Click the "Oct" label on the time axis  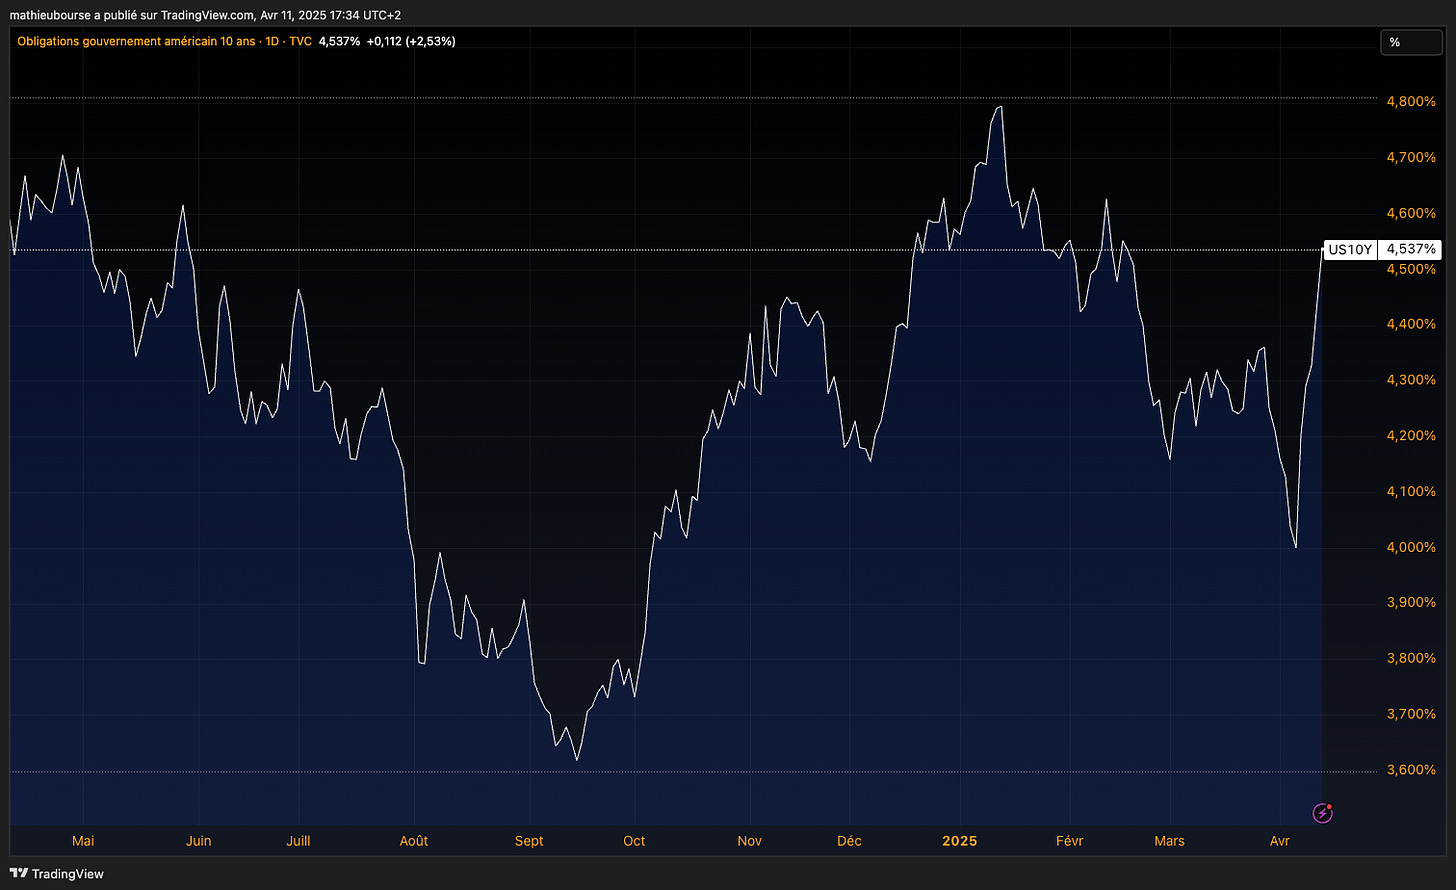pos(634,841)
